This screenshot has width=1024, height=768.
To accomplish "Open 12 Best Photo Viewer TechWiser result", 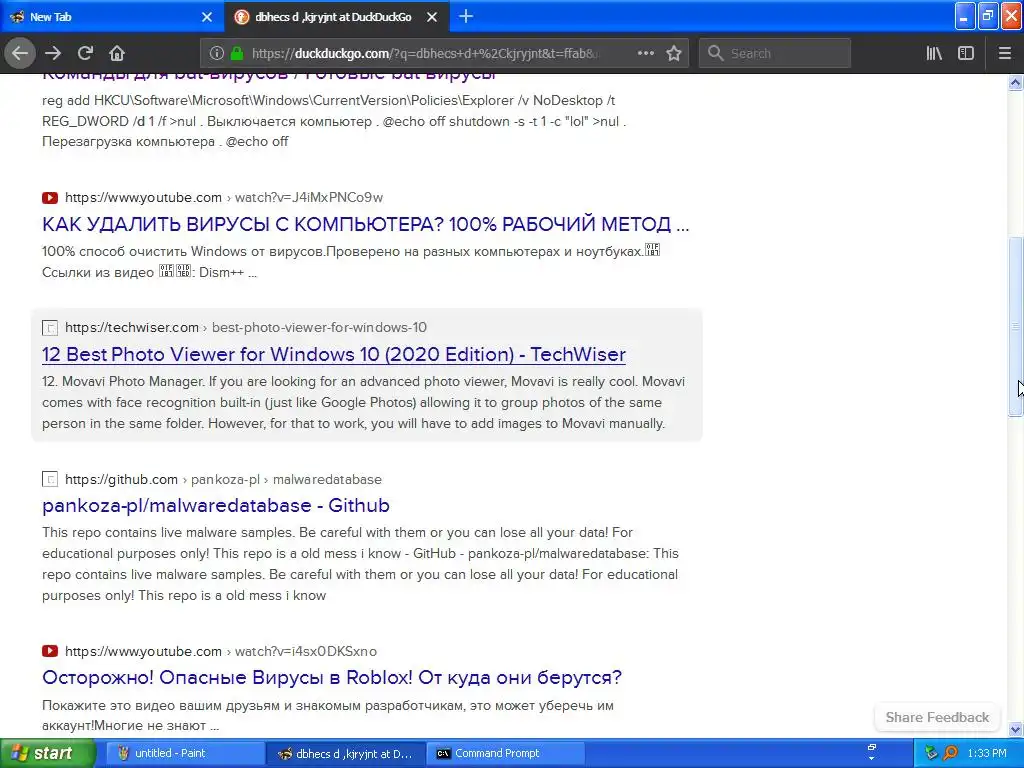I will 334,354.
